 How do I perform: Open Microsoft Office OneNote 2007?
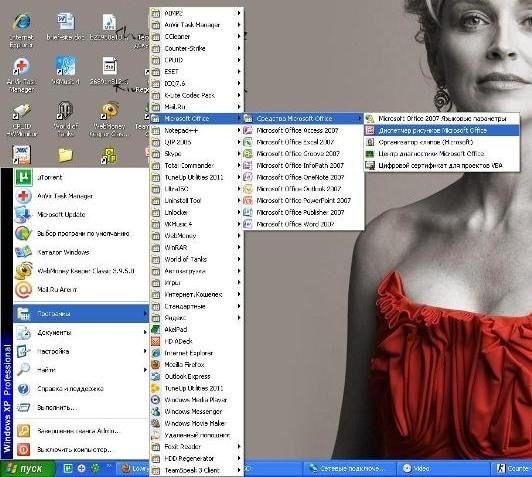303,177
